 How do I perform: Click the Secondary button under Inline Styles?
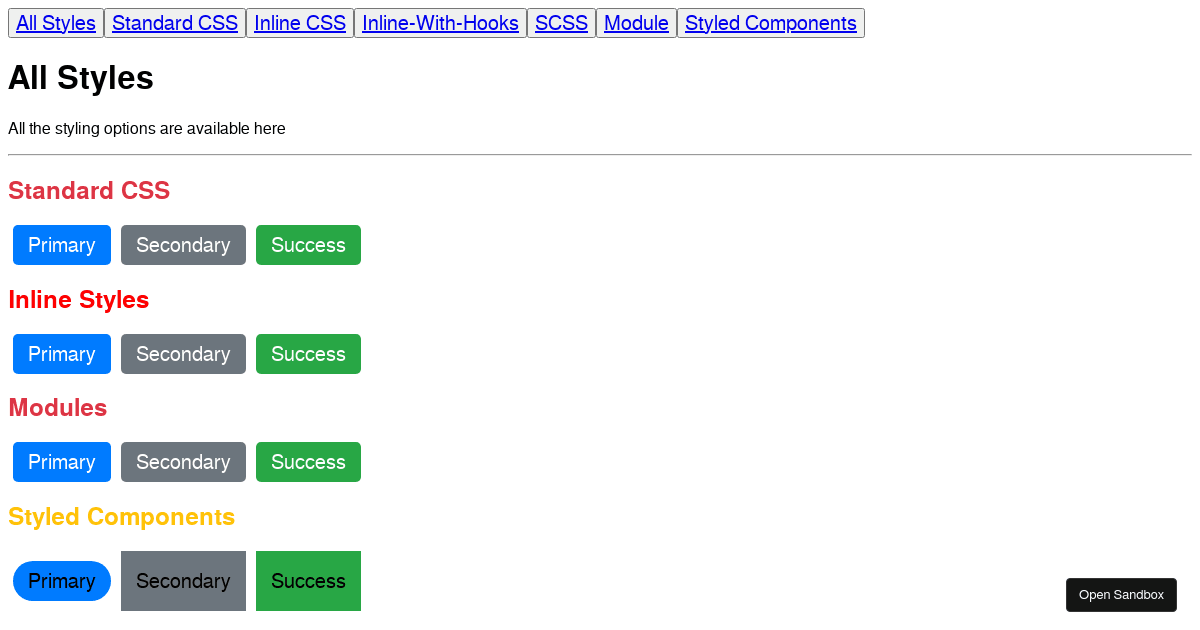point(183,353)
